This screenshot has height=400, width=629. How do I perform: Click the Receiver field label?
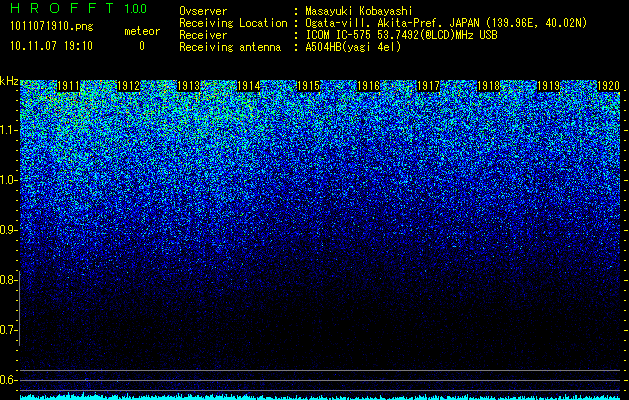pos(203,35)
